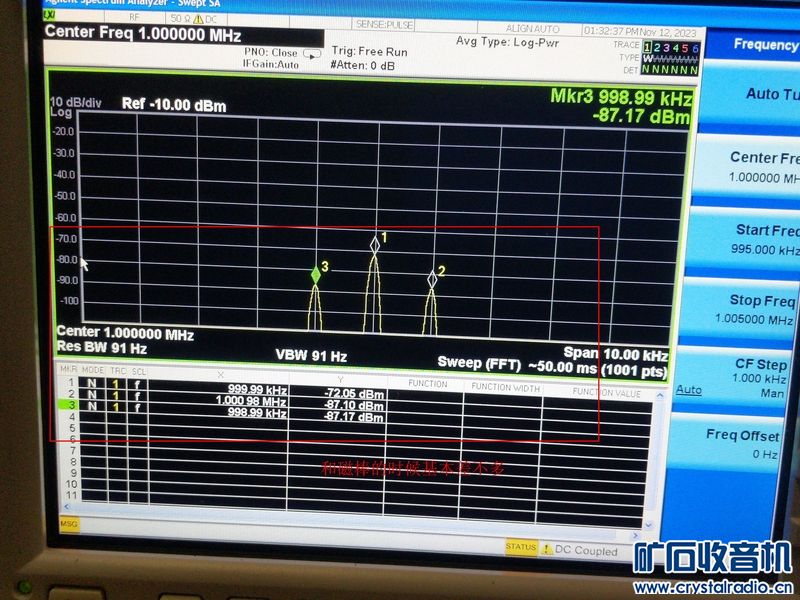The width and height of the screenshot is (800, 600).
Task: Click -87.10 dBm value in table
Action: [x=354, y=406]
